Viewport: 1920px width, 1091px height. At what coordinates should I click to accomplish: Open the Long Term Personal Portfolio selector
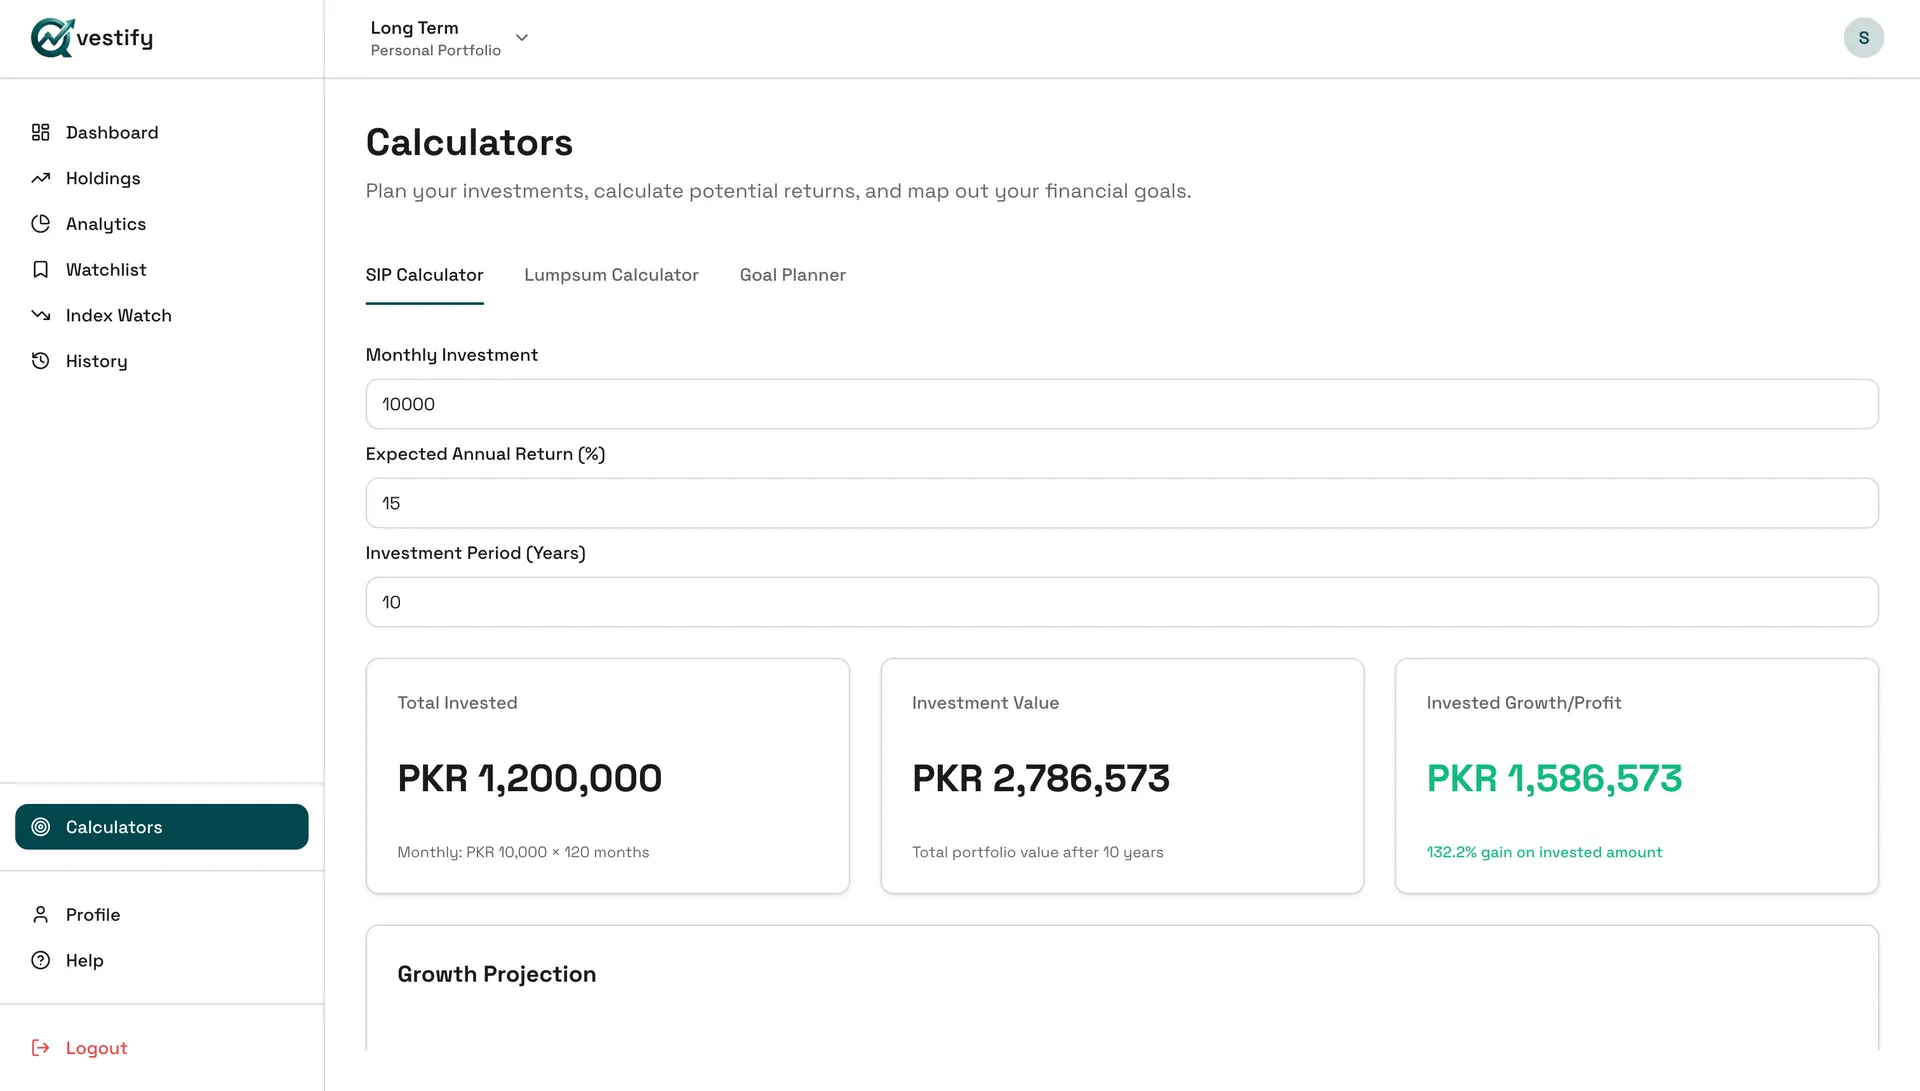(449, 38)
